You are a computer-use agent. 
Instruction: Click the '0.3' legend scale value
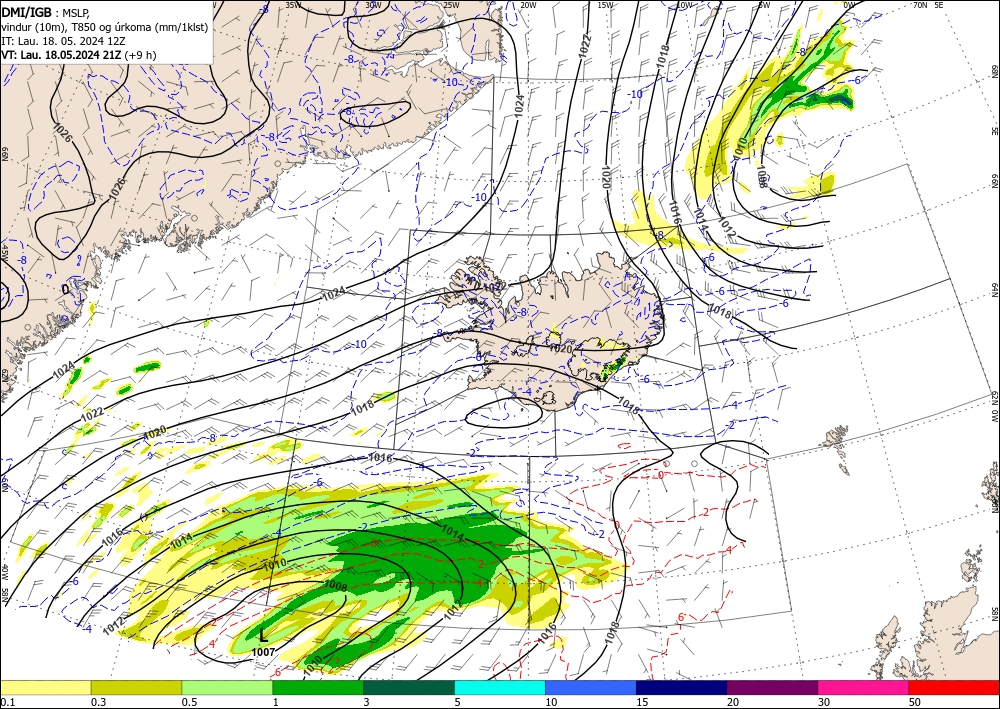[x=98, y=702]
